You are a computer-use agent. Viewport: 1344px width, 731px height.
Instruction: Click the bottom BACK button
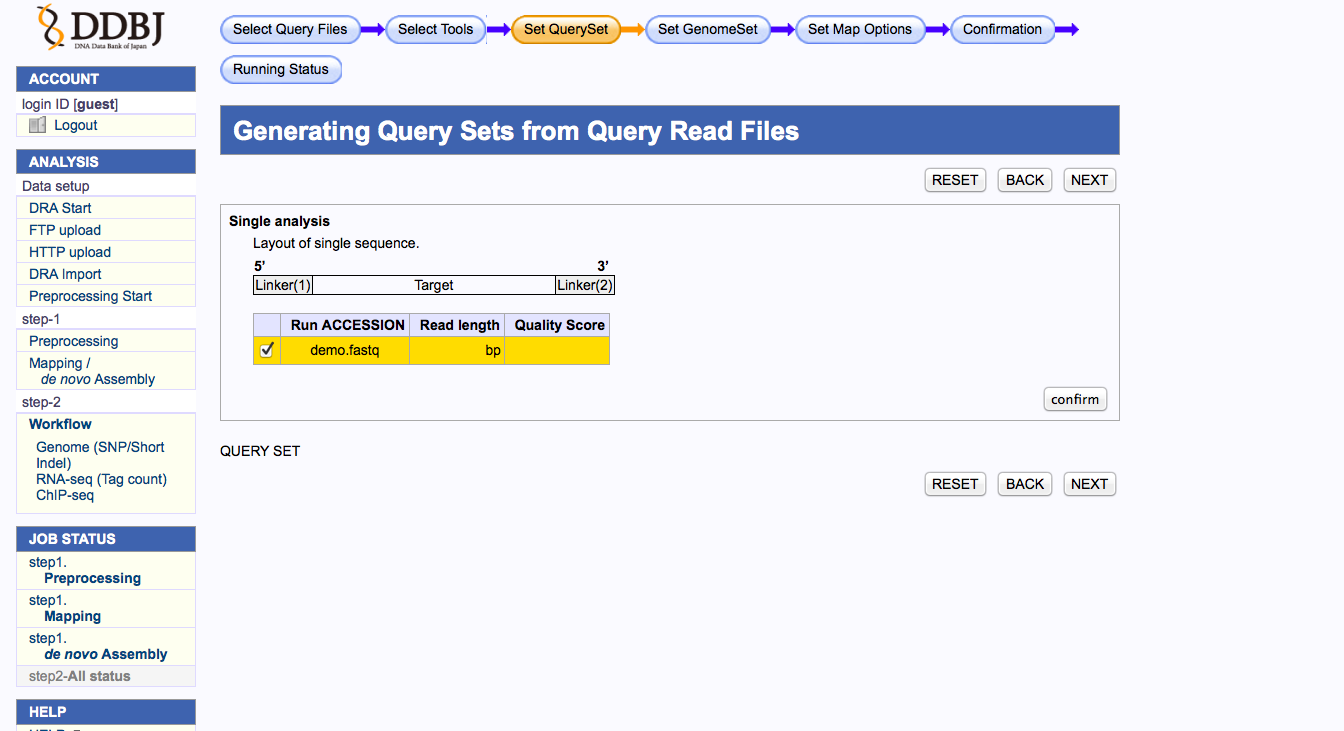tap(1025, 484)
